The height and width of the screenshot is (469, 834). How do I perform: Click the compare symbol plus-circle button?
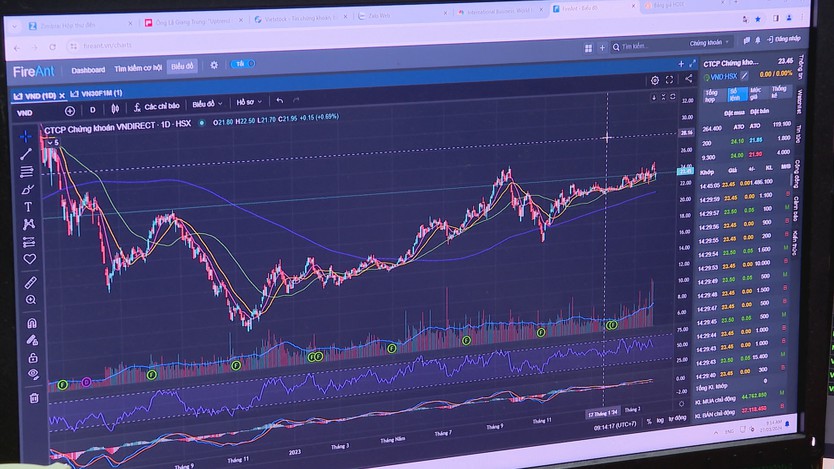tap(70, 111)
